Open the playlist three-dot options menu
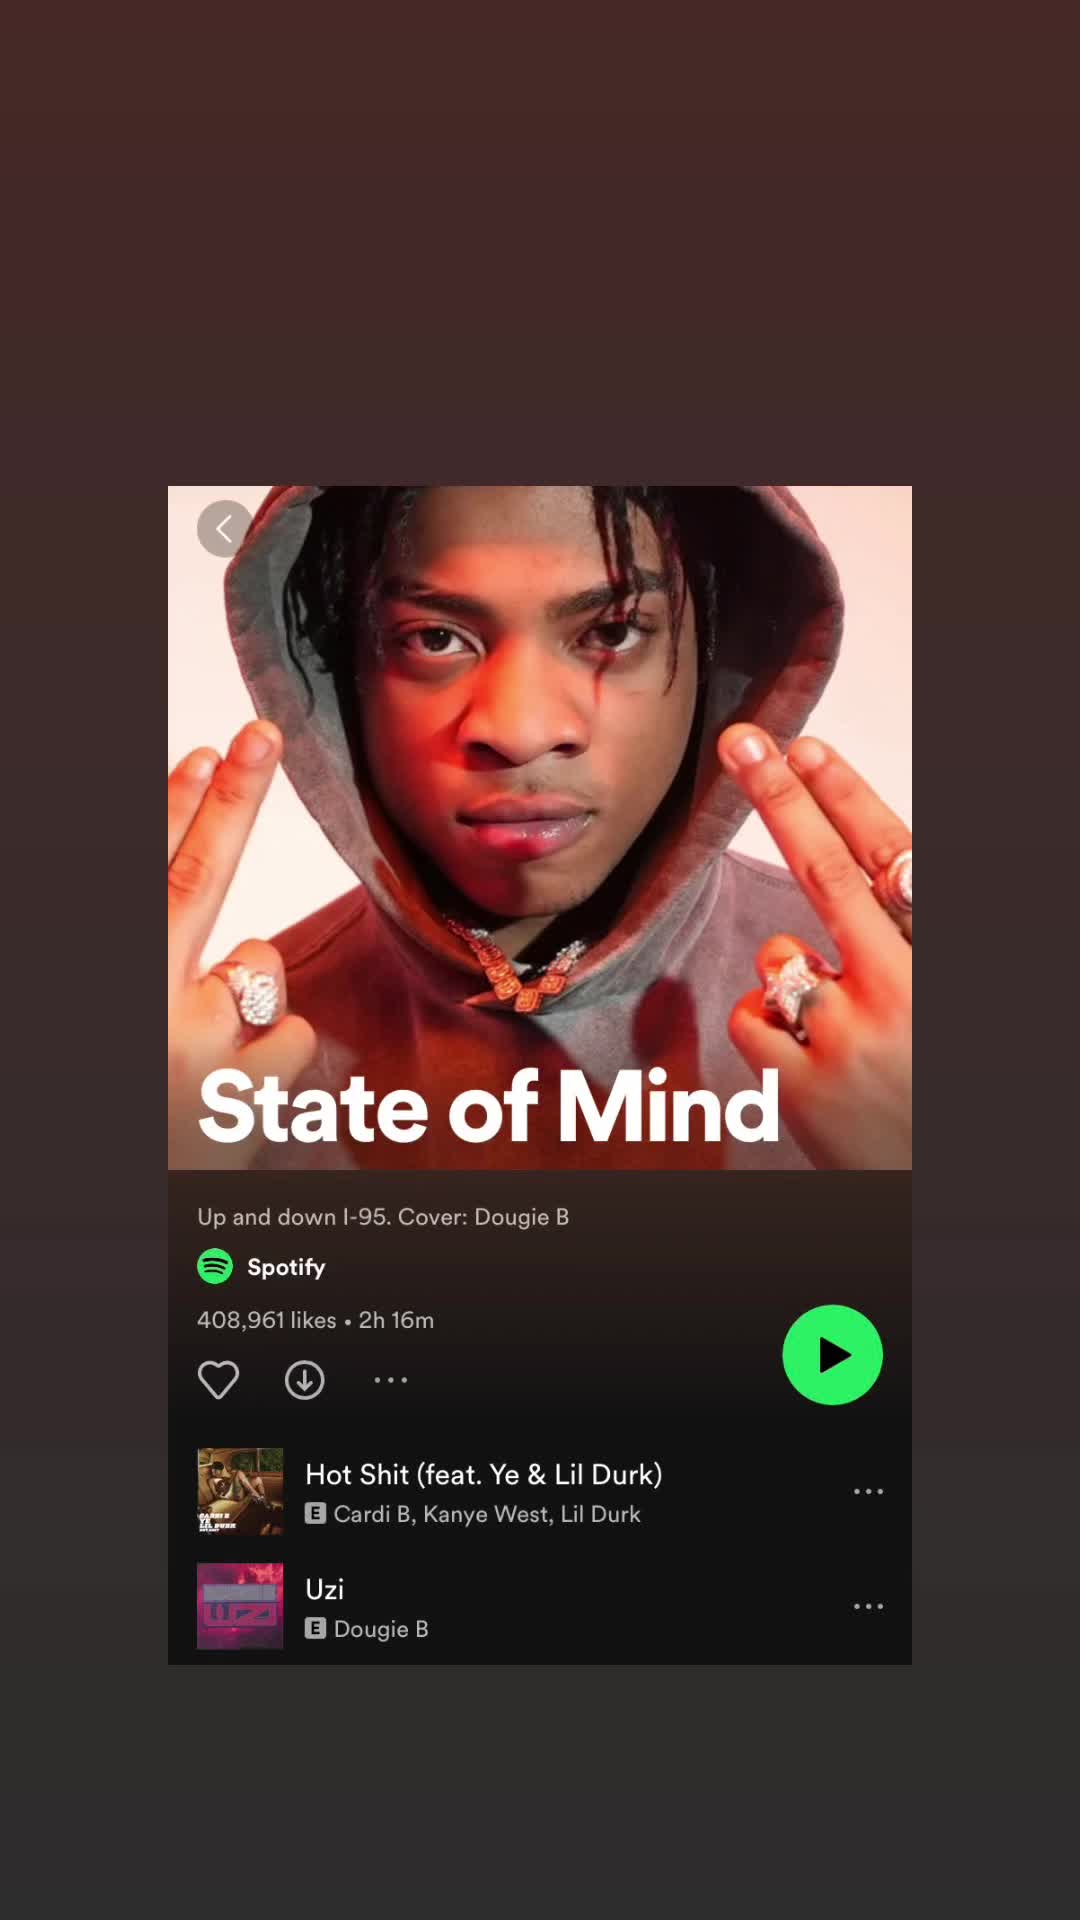The width and height of the screenshot is (1080, 1920). [390, 1380]
